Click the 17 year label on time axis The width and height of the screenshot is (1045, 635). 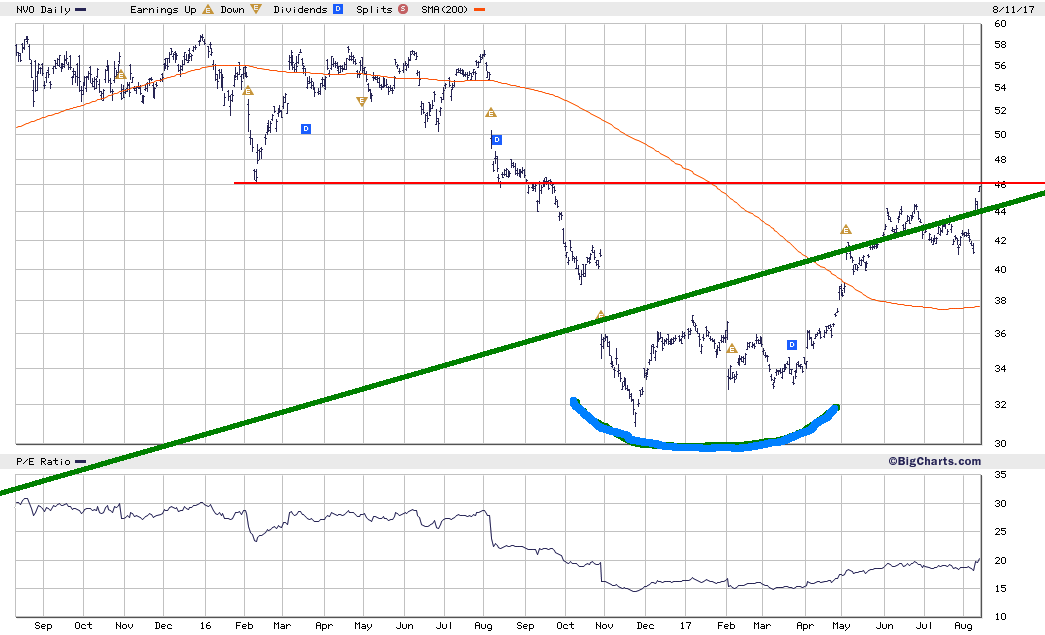[686, 626]
